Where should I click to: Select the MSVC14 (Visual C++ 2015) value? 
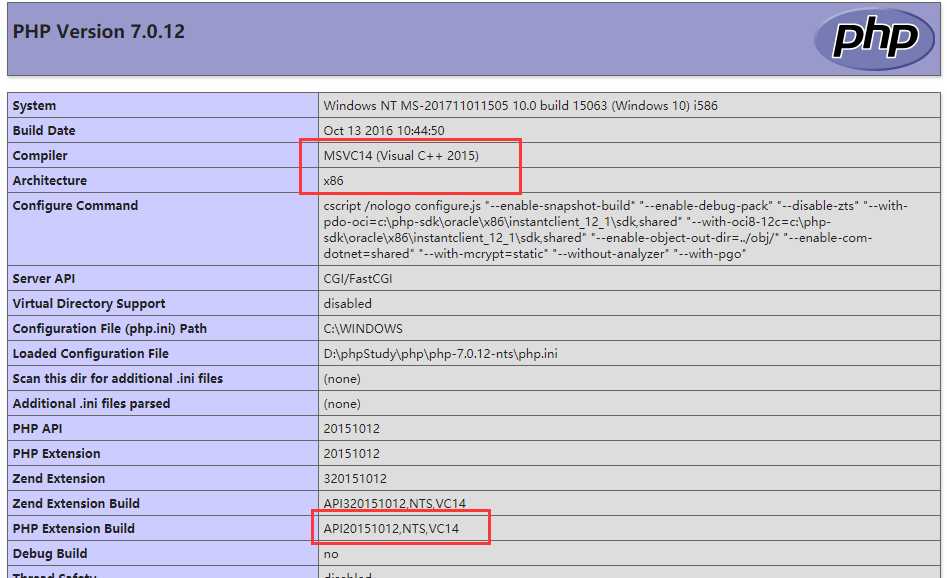click(x=401, y=156)
